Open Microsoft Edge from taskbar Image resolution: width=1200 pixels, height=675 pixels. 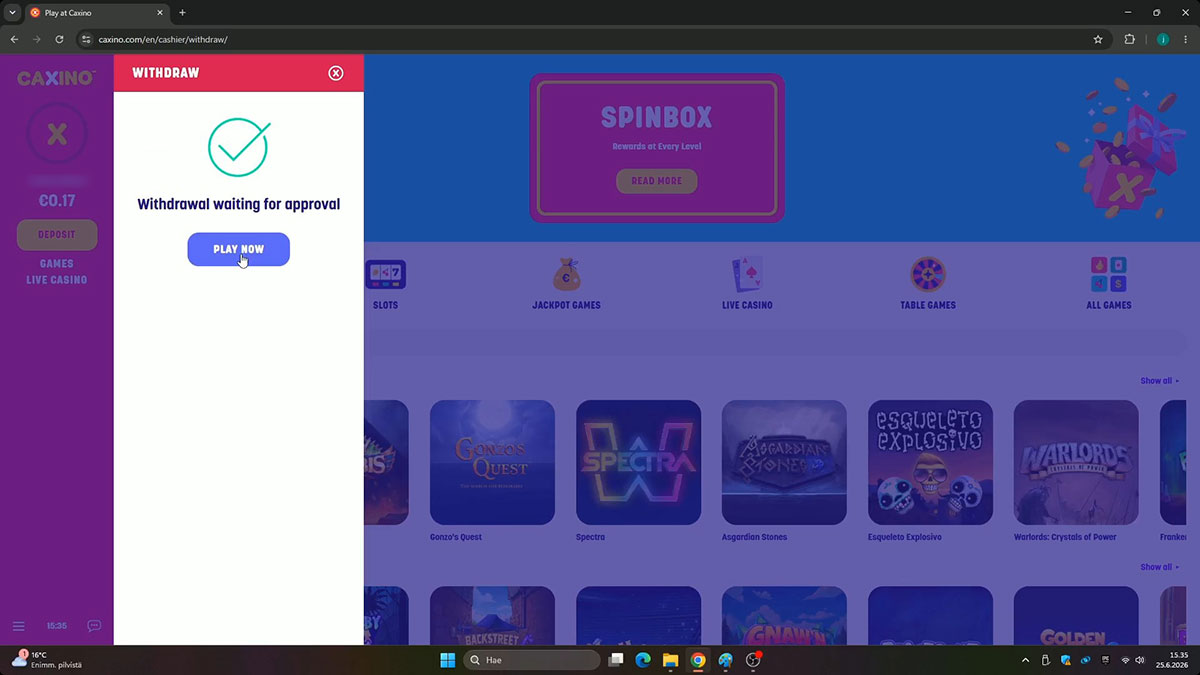643,660
